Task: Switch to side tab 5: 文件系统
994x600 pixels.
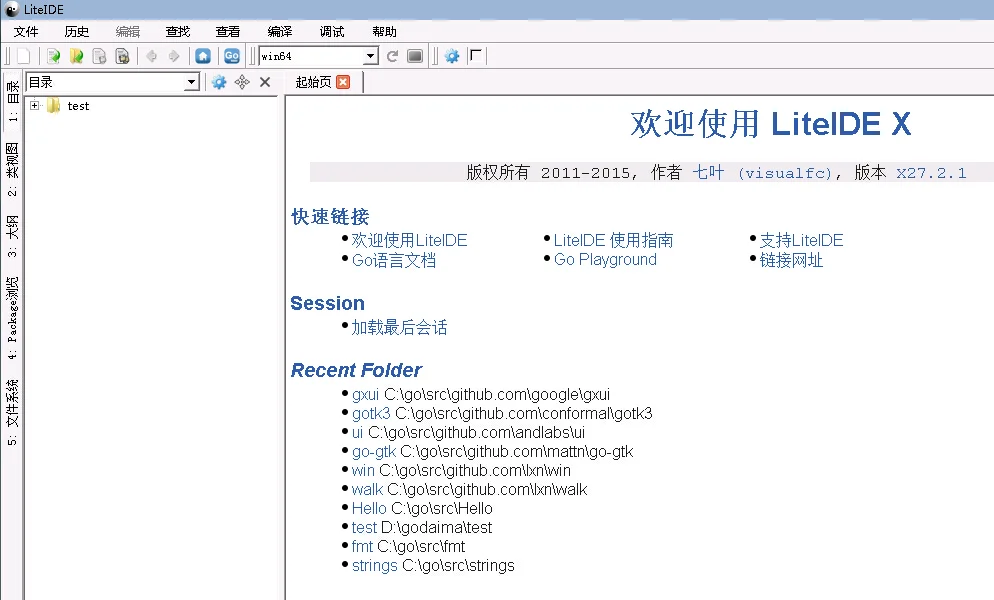Action: click(13, 412)
